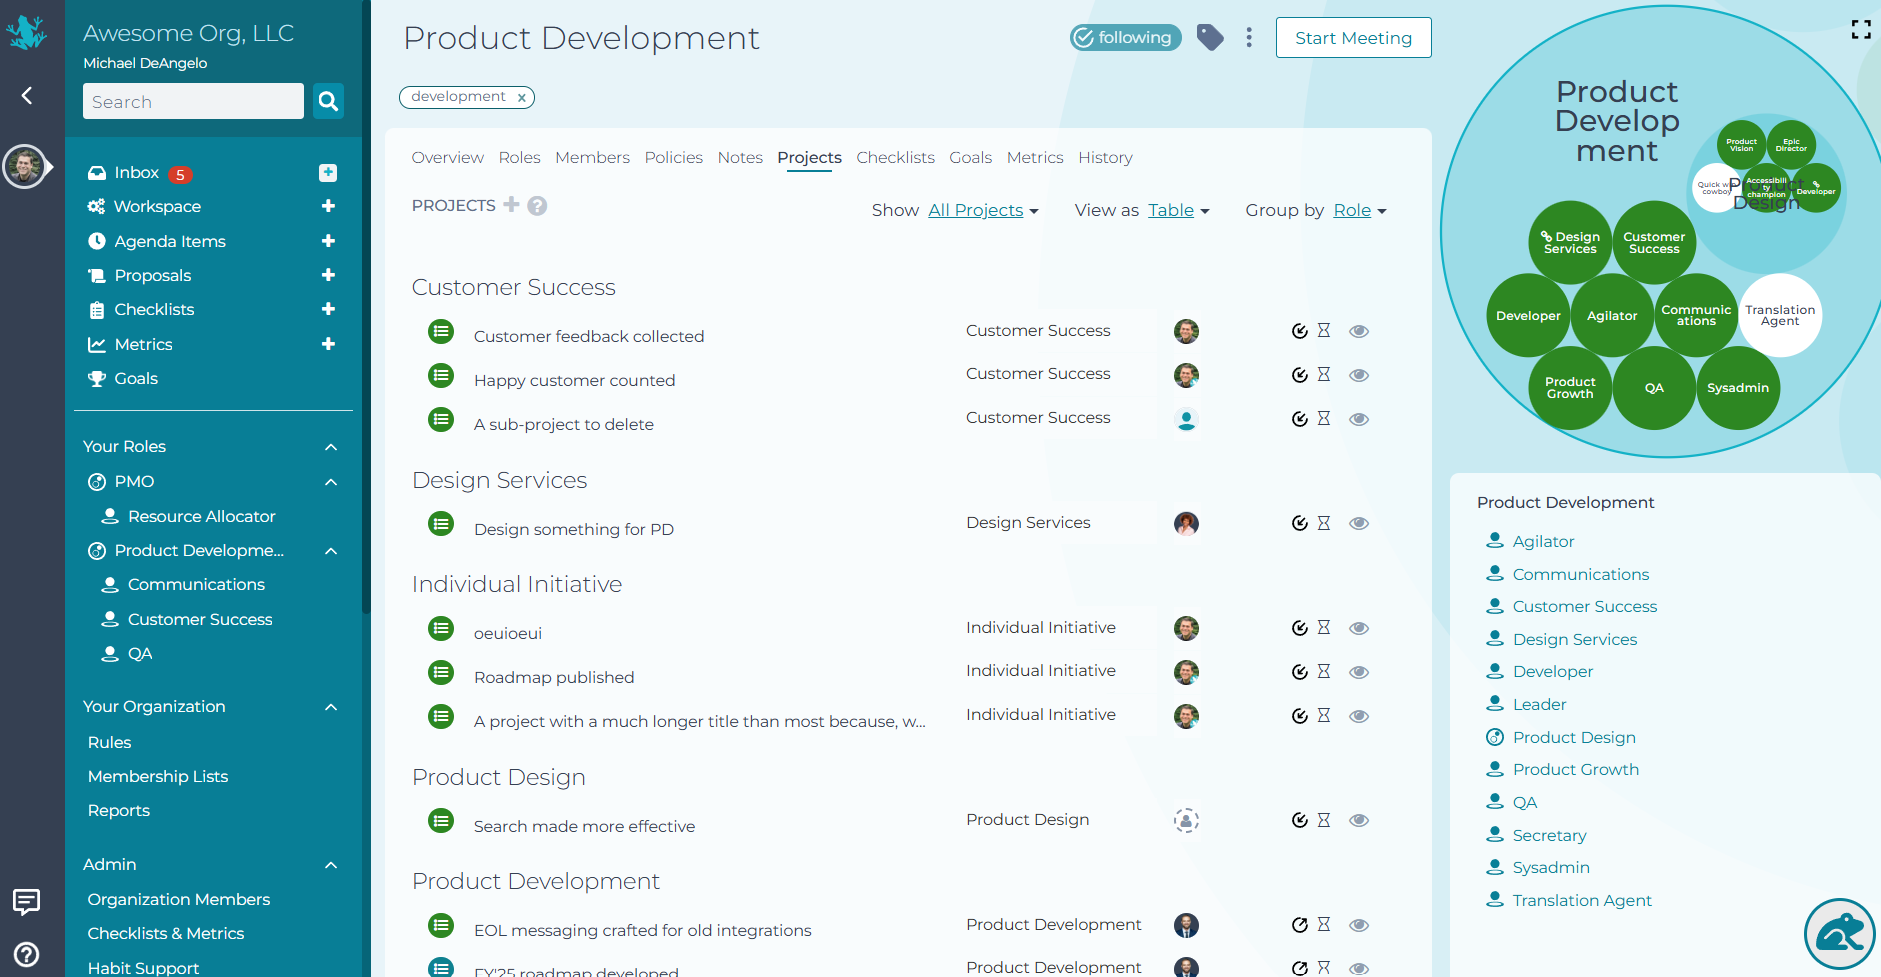Switch to the Checklists tab

[x=895, y=157]
